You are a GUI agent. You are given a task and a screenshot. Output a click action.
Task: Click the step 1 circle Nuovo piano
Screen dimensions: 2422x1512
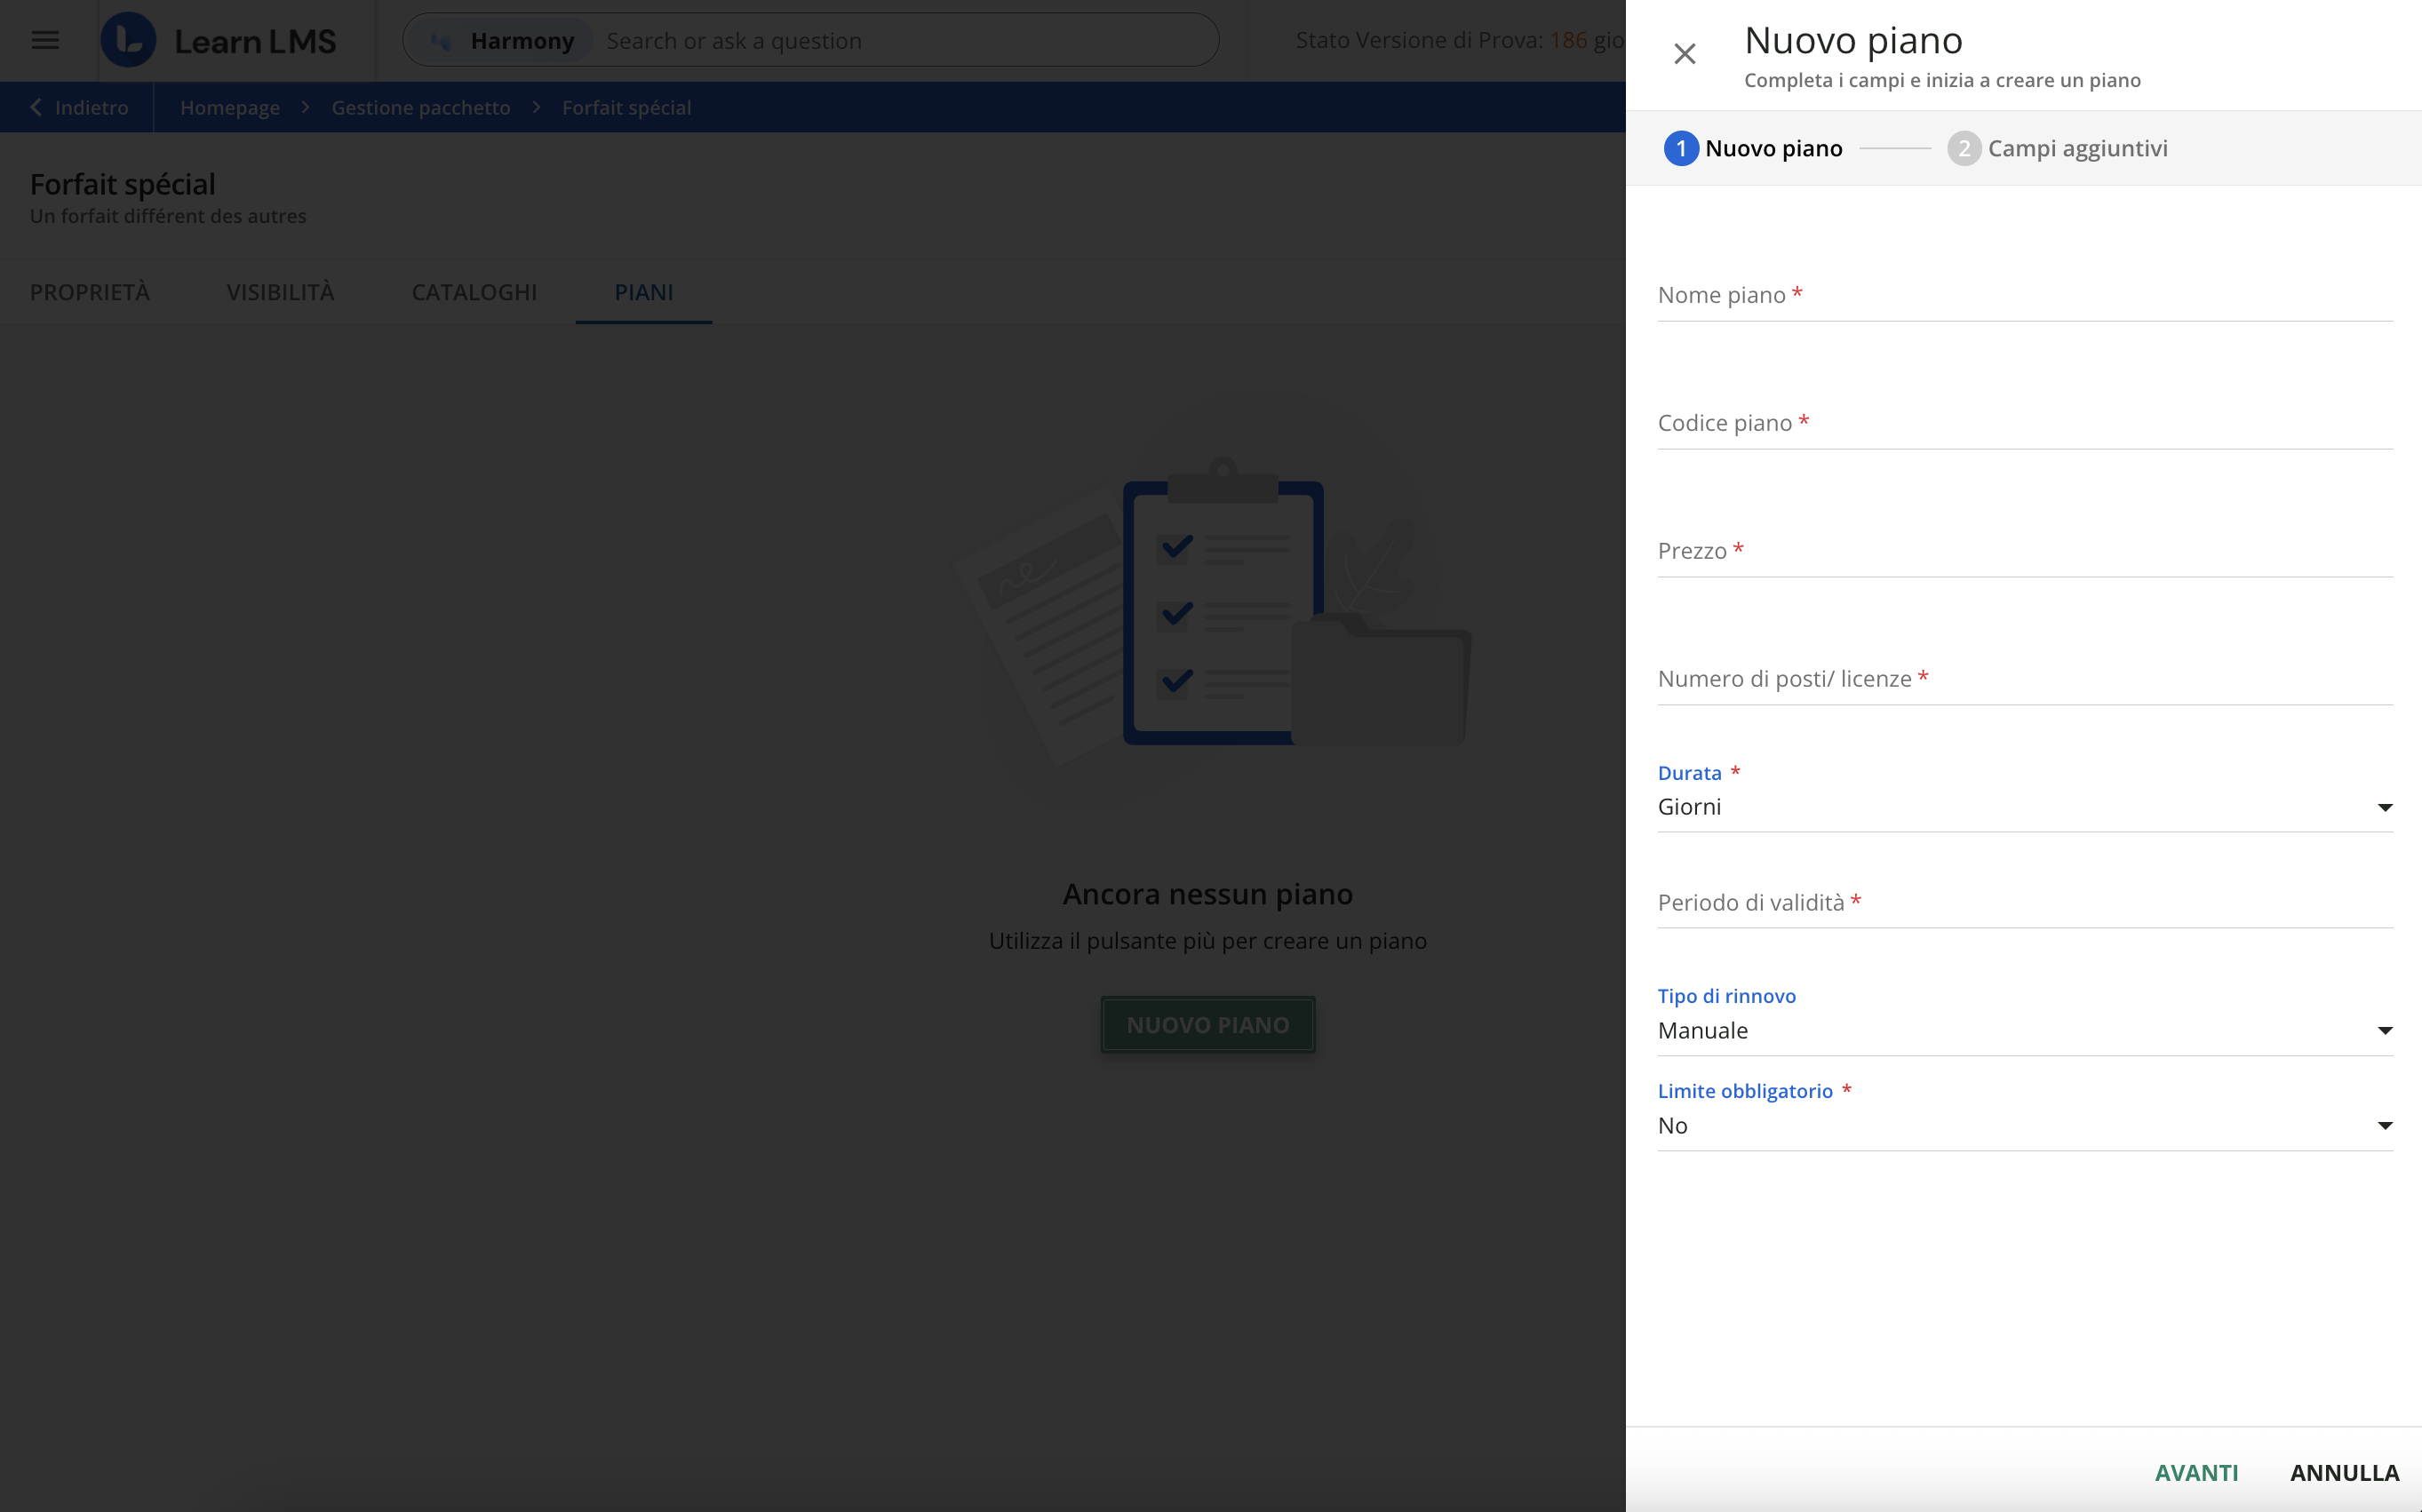tap(1681, 149)
